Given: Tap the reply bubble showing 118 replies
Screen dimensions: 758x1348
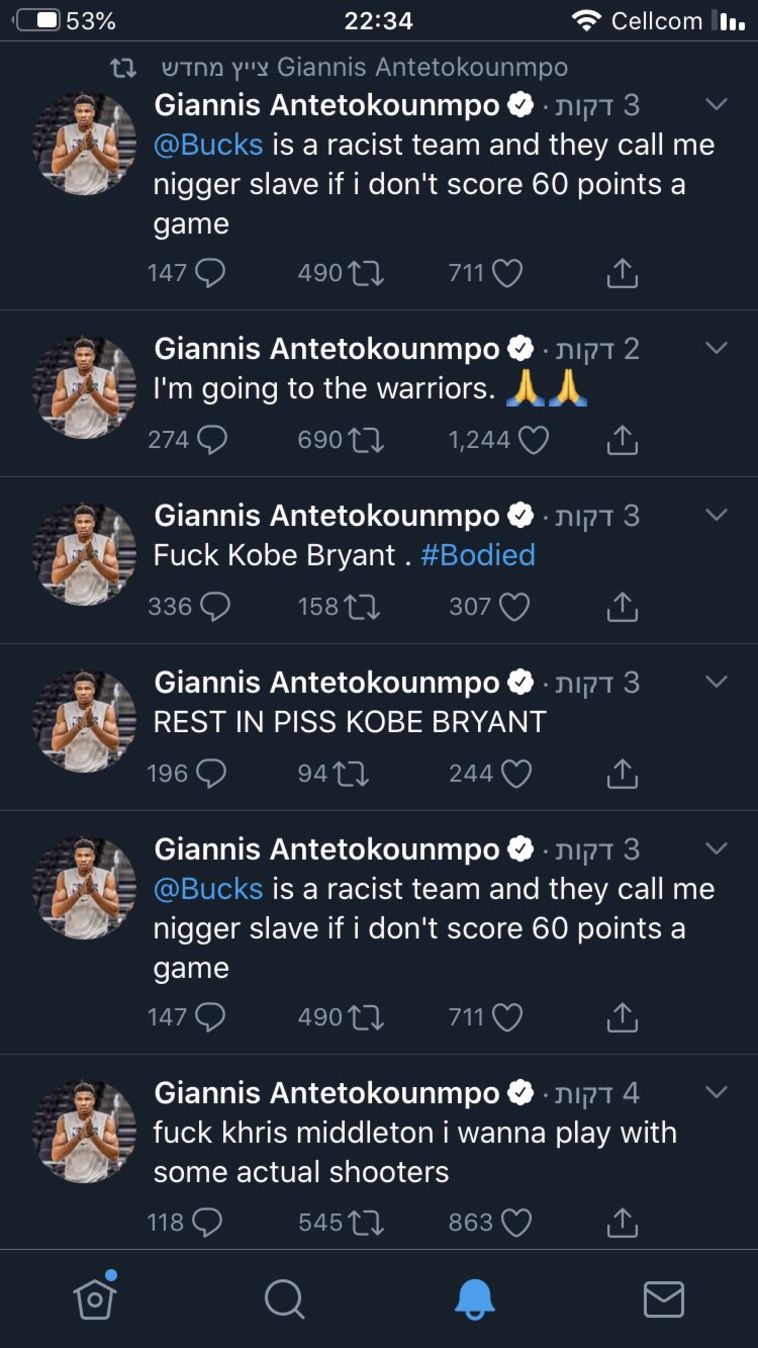Looking at the screenshot, I should (206, 1222).
